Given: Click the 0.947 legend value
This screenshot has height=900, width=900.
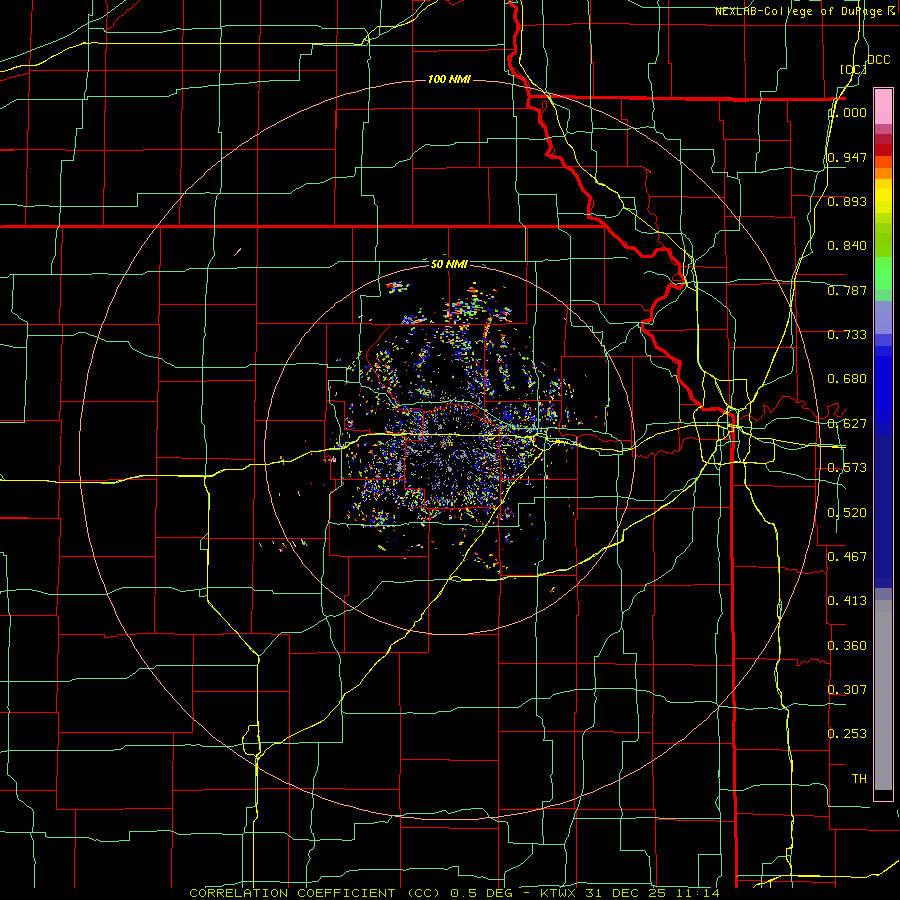Looking at the screenshot, I should click(847, 157).
